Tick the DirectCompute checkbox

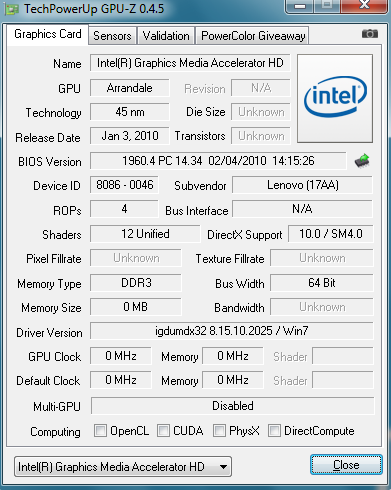coord(274,430)
